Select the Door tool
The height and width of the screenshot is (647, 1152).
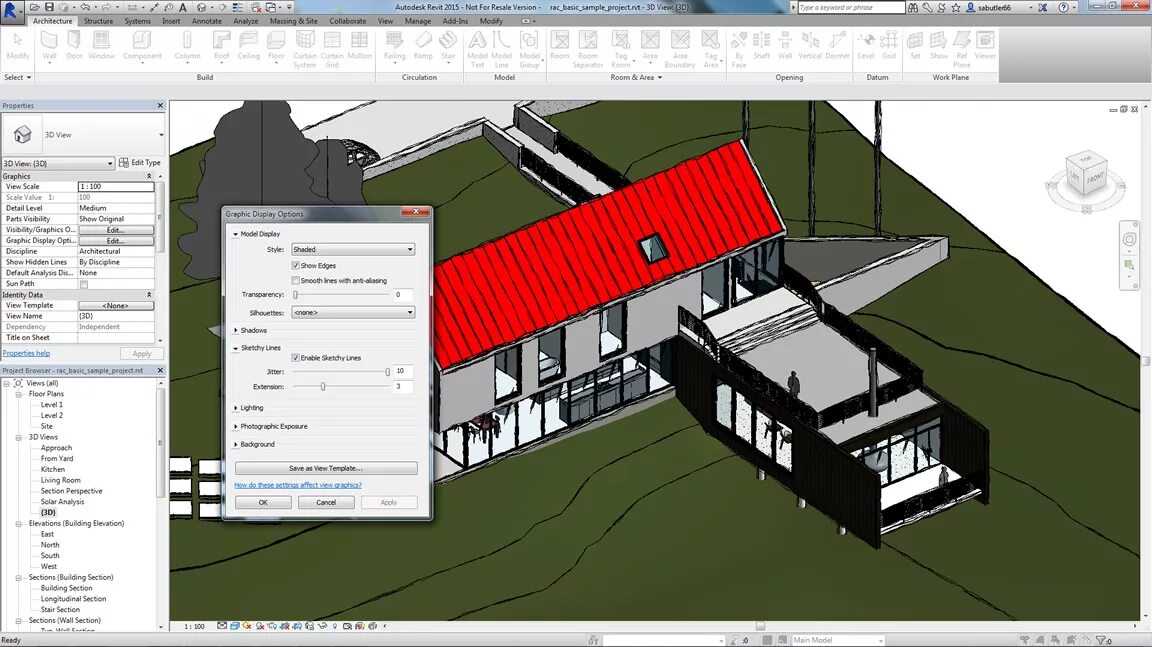click(x=74, y=46)
